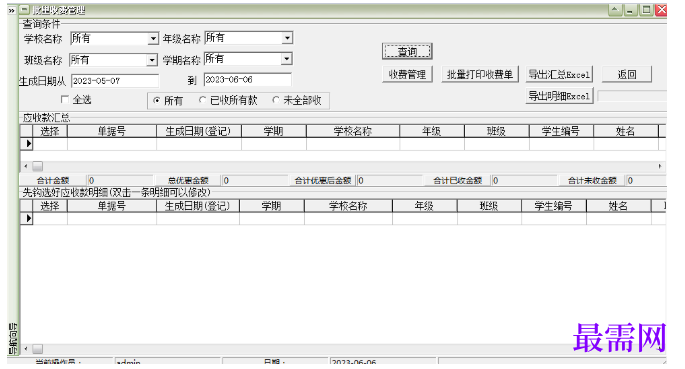Image resolution: width=685 pixels, height=369 pixels.
Task: Click 年级 header in summary table
Action: 432,131
